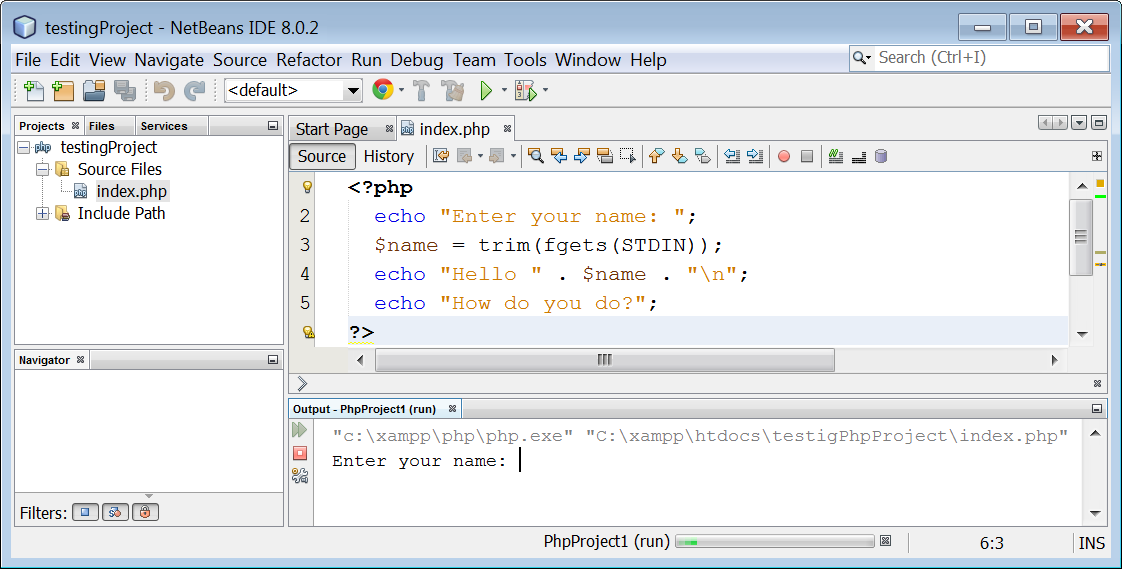Click the lightbulb hint on line 1
Image resolution: width=1122 pixels, height=569 pixels.
point(307,187)
